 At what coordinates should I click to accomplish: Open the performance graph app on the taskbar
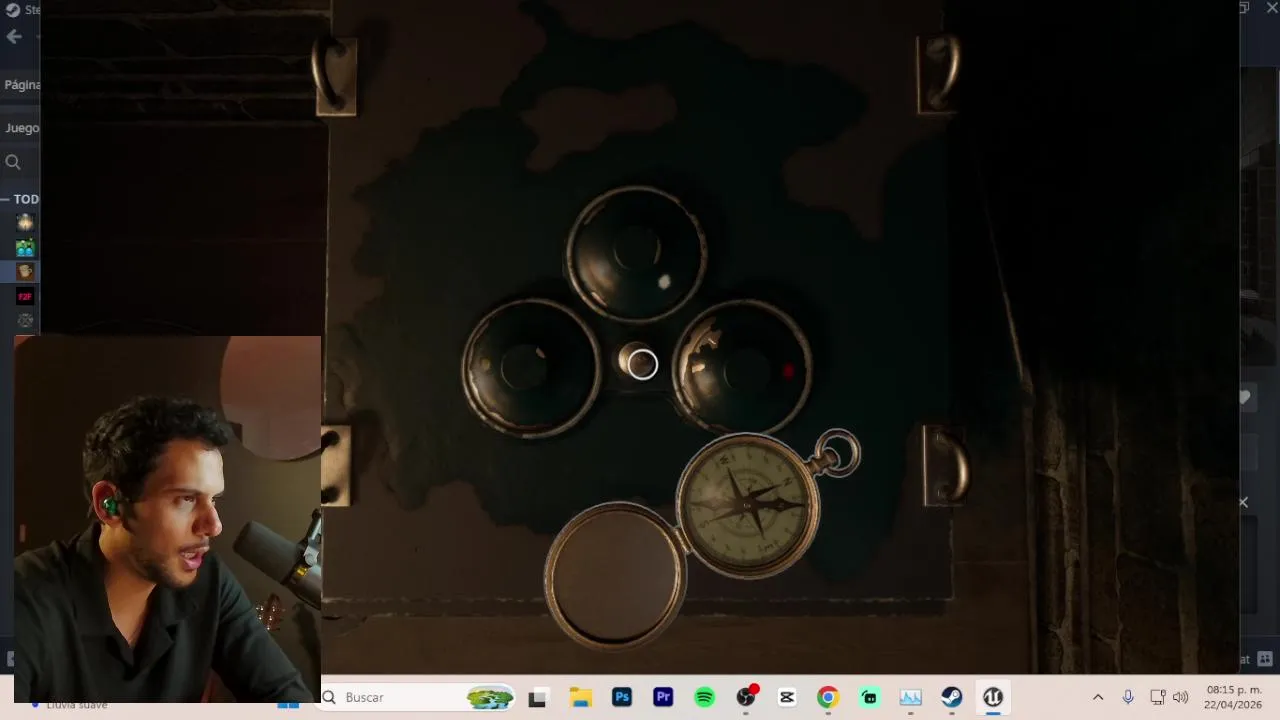[910, 698]
